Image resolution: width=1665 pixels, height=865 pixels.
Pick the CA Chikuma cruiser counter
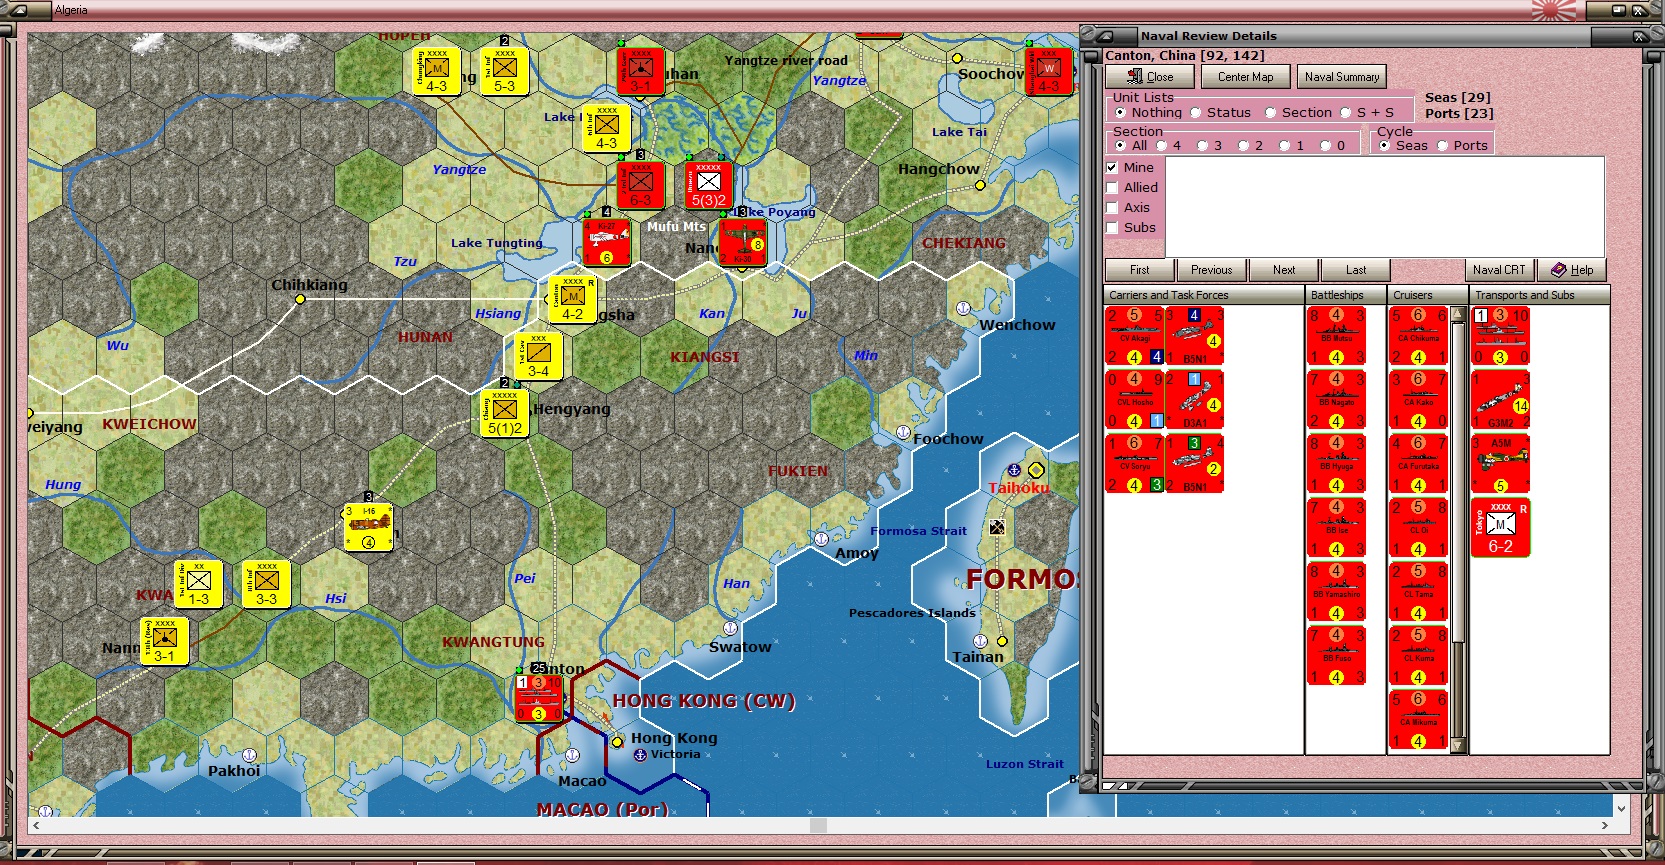coord(1418,336)
